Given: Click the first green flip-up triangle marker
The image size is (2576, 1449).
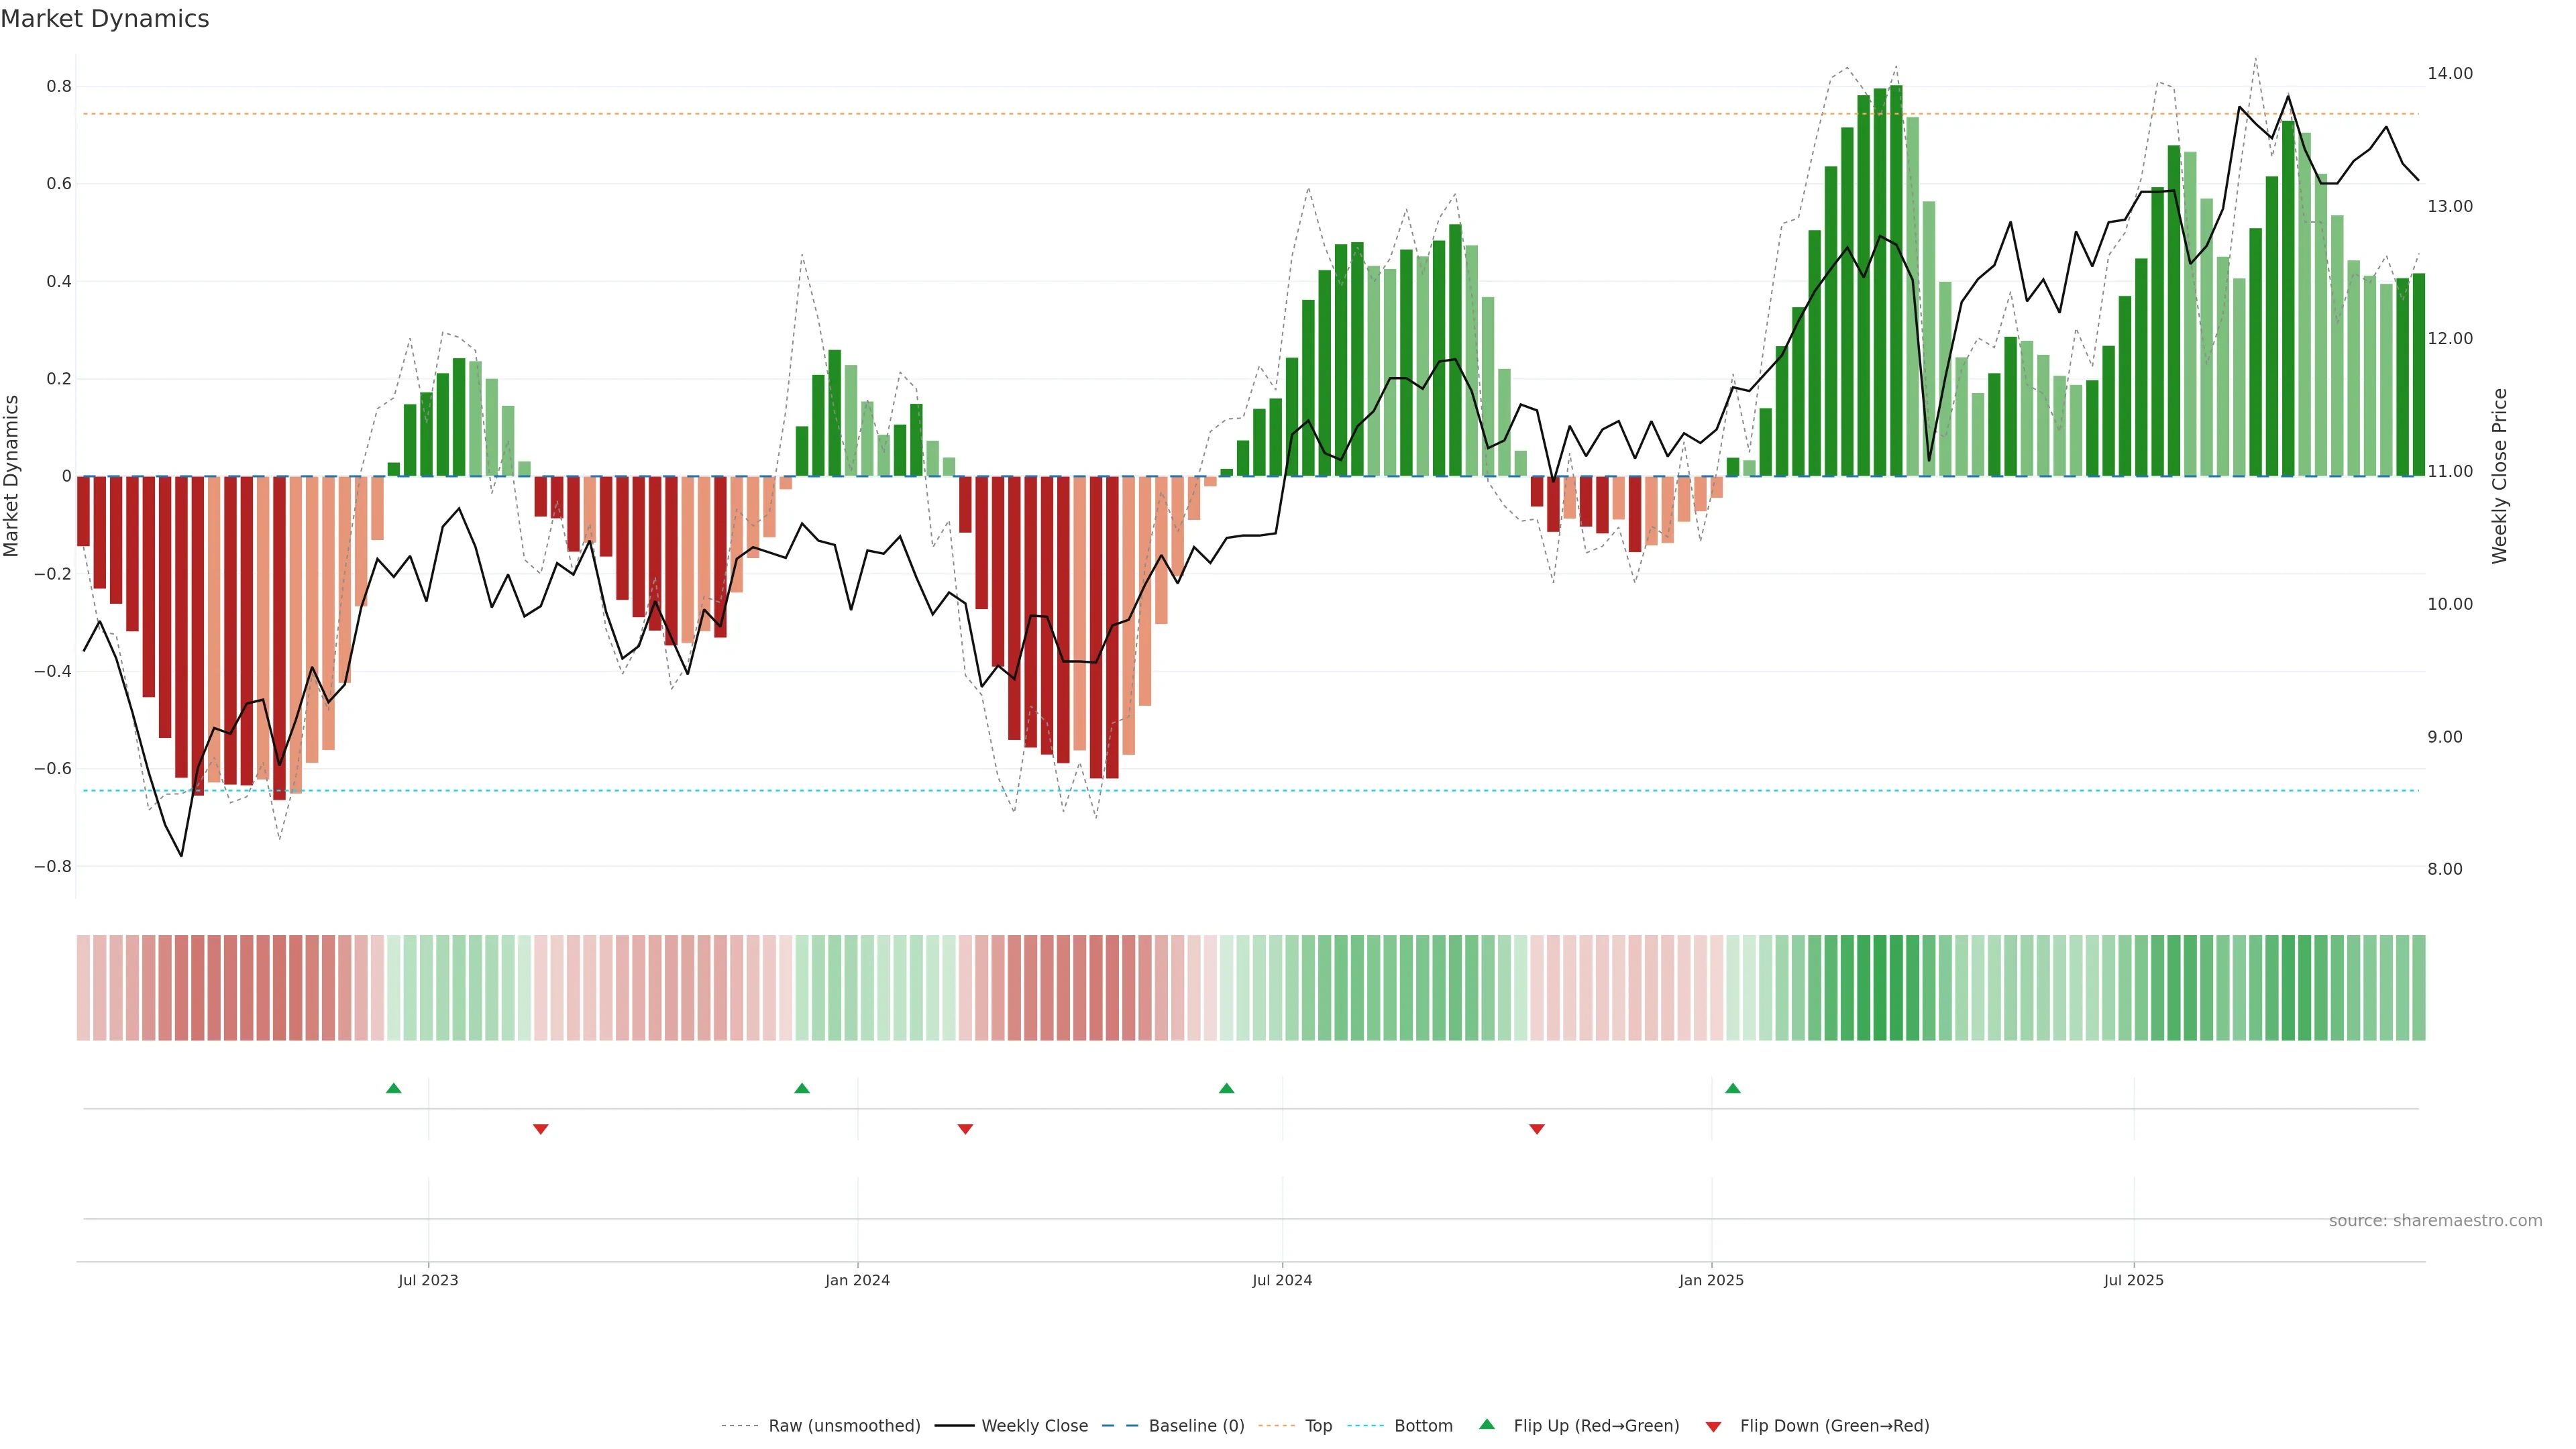Looking at the screenshot, I should pyautogui.click(x=393, y=1088).
